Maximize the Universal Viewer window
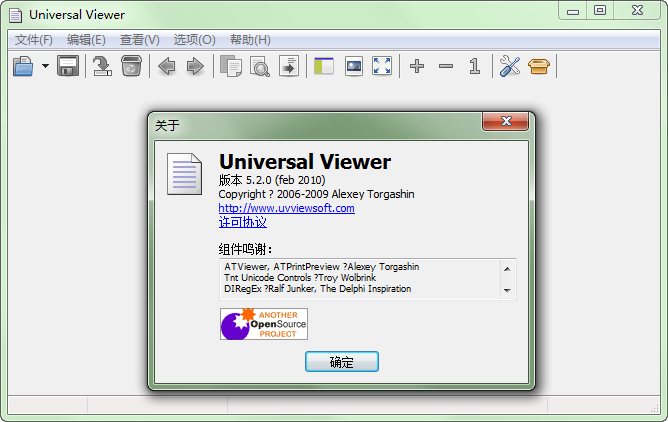668x422 pixels. tap(600, 11)
